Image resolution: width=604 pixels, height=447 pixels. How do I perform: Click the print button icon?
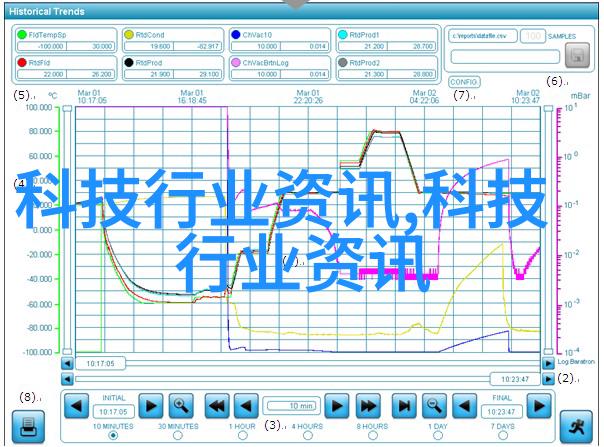pos(28,426)
